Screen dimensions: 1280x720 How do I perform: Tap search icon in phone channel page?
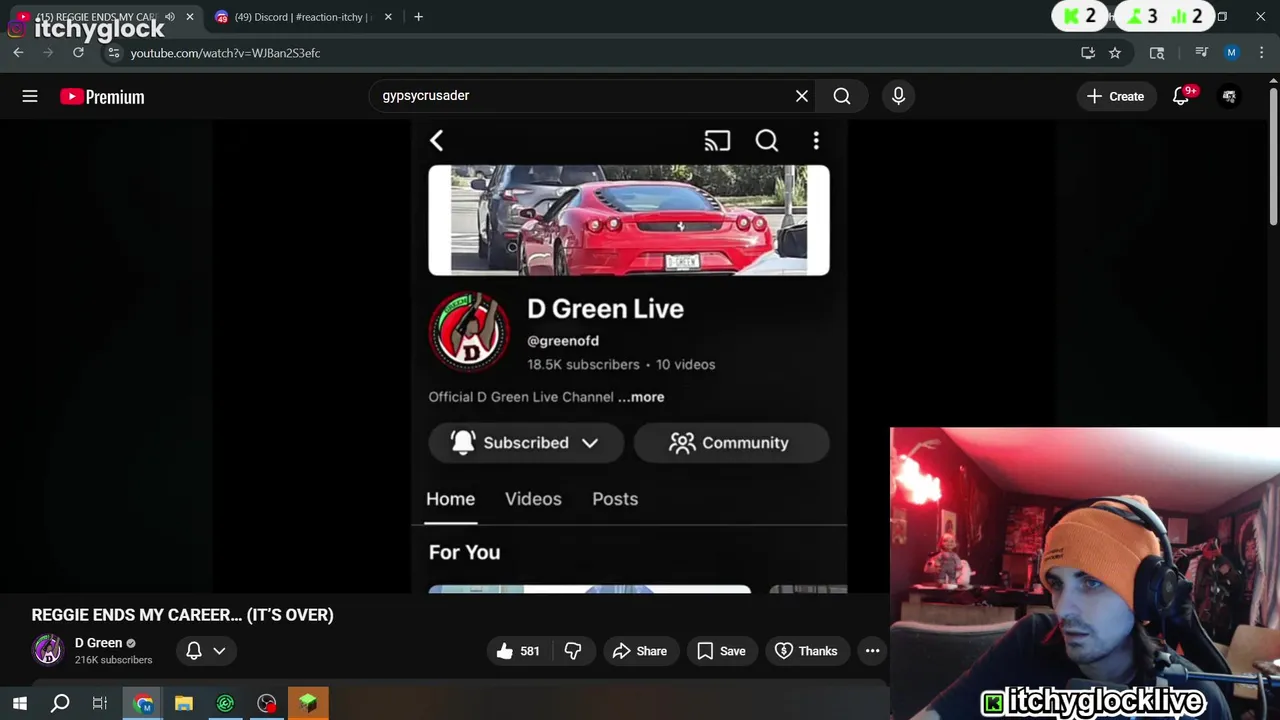767,141
